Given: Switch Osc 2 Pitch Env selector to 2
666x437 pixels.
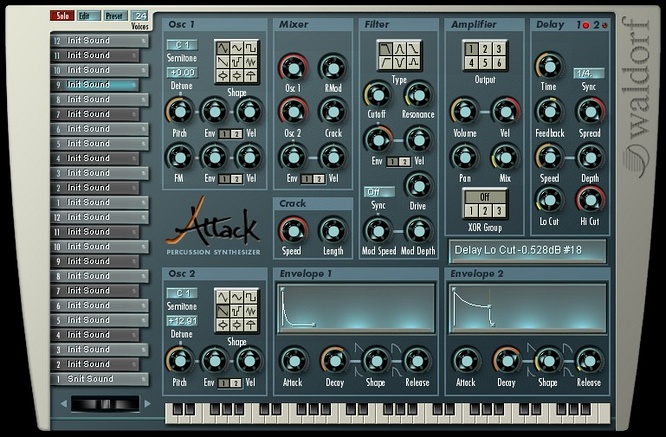Looking at the screenshot, I should pyautogui.click(x=236, y=383).
